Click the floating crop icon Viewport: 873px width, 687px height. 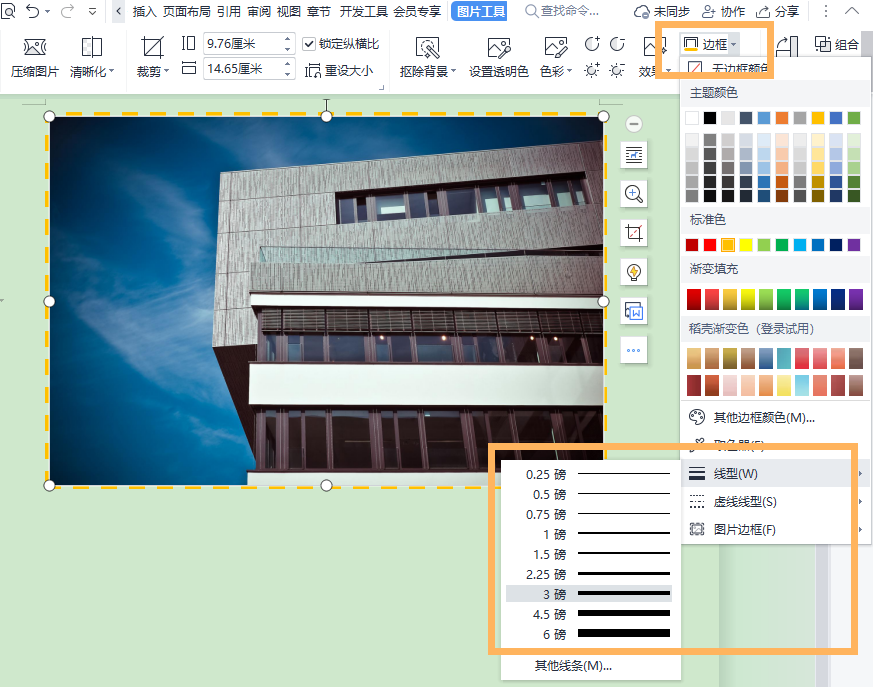coord(634,233)
